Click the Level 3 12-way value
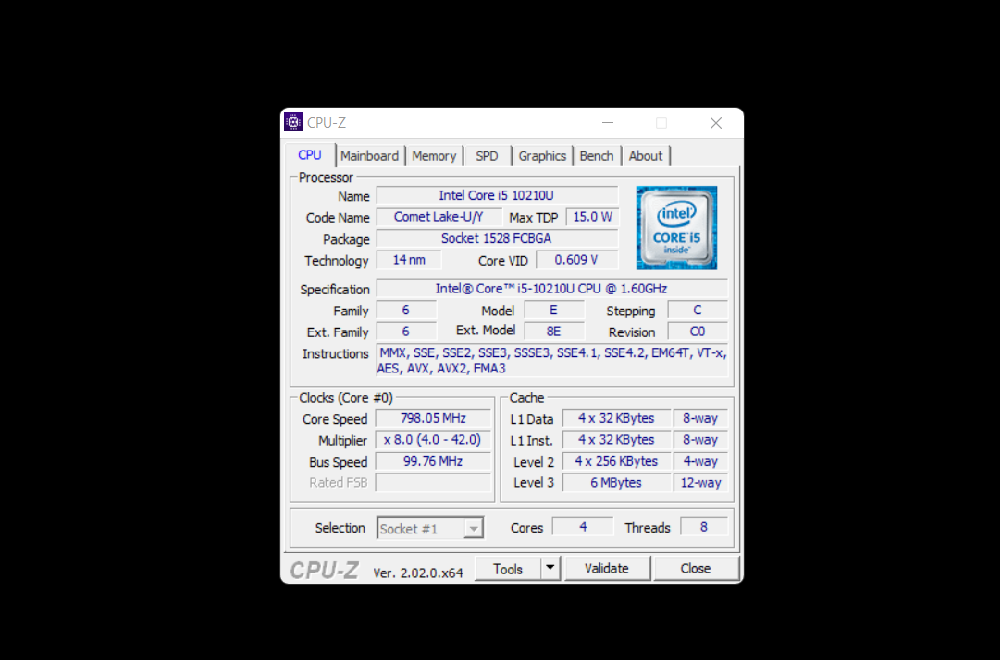This screenshot has width=1000, height=660. [x=700, y=483]
